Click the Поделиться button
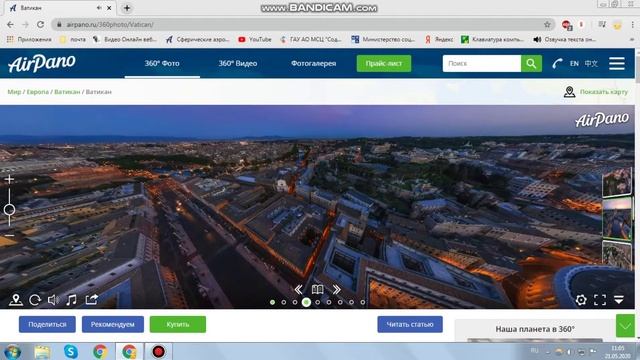The height and width of the screenshot is (360, 640). click(x=47, y=324)
